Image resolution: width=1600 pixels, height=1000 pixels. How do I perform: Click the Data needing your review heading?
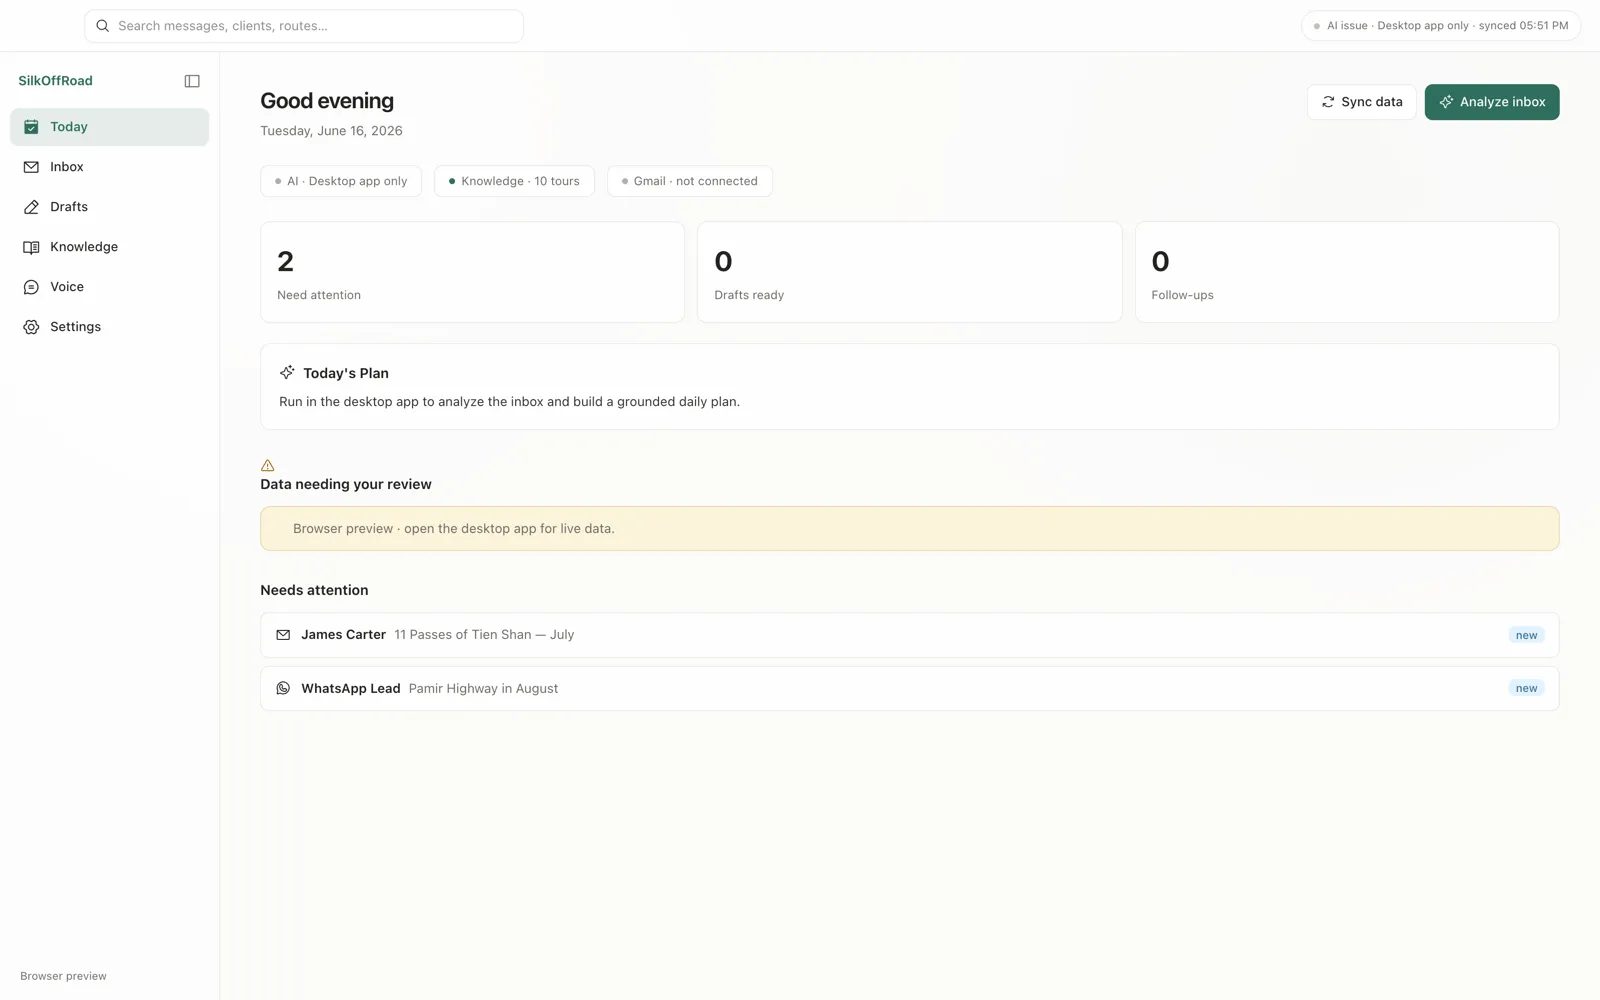pos(346,484)
